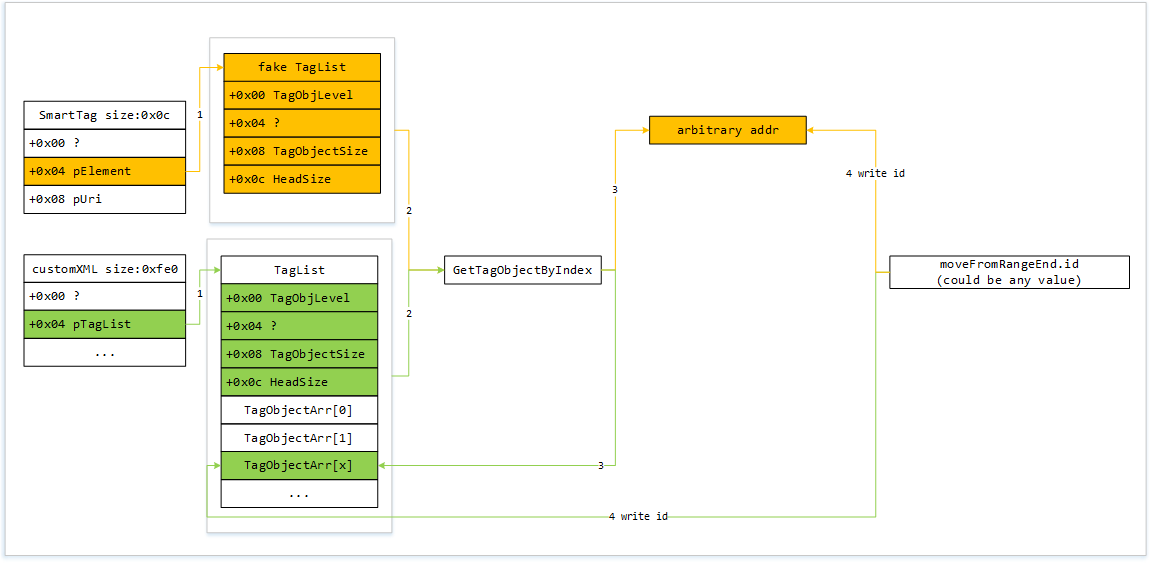The image size is (1152, 563).
Task: Click the customXML size:0xfe0 header
Action: coord(104,269)
